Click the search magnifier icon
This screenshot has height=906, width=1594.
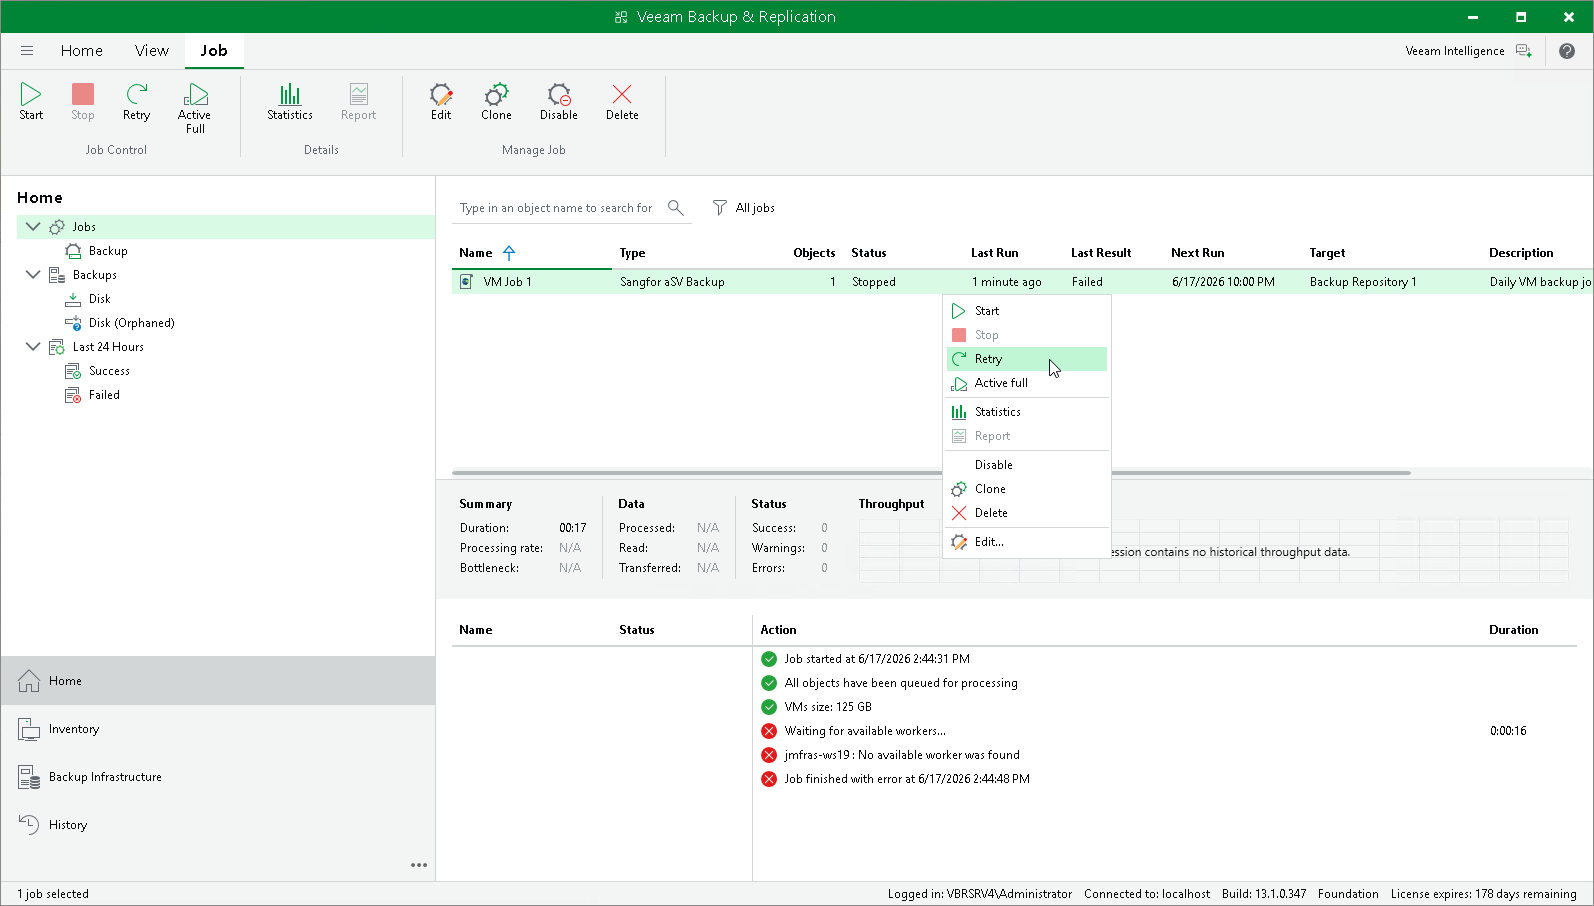point(676,208)
